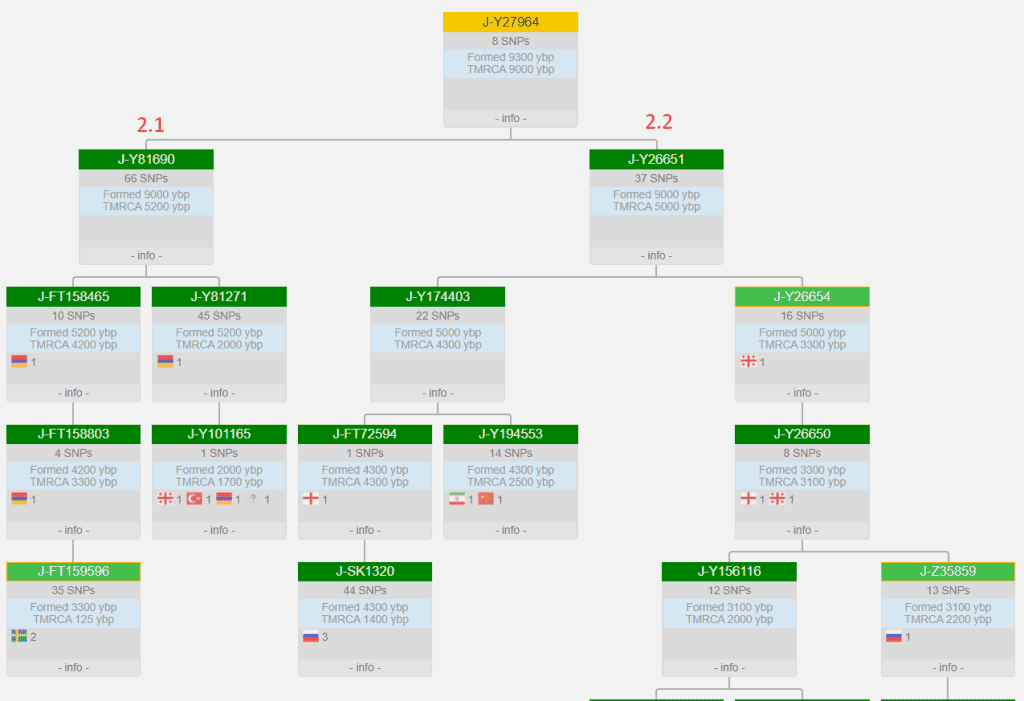Open info link of J-Y26650
This screenshot has width=1024, height=701.
coord(802,530)
